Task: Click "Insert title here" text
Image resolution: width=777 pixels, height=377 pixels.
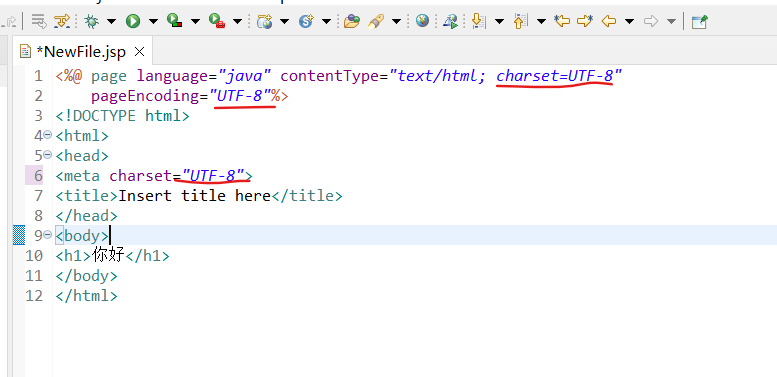Action: (194, 196)
